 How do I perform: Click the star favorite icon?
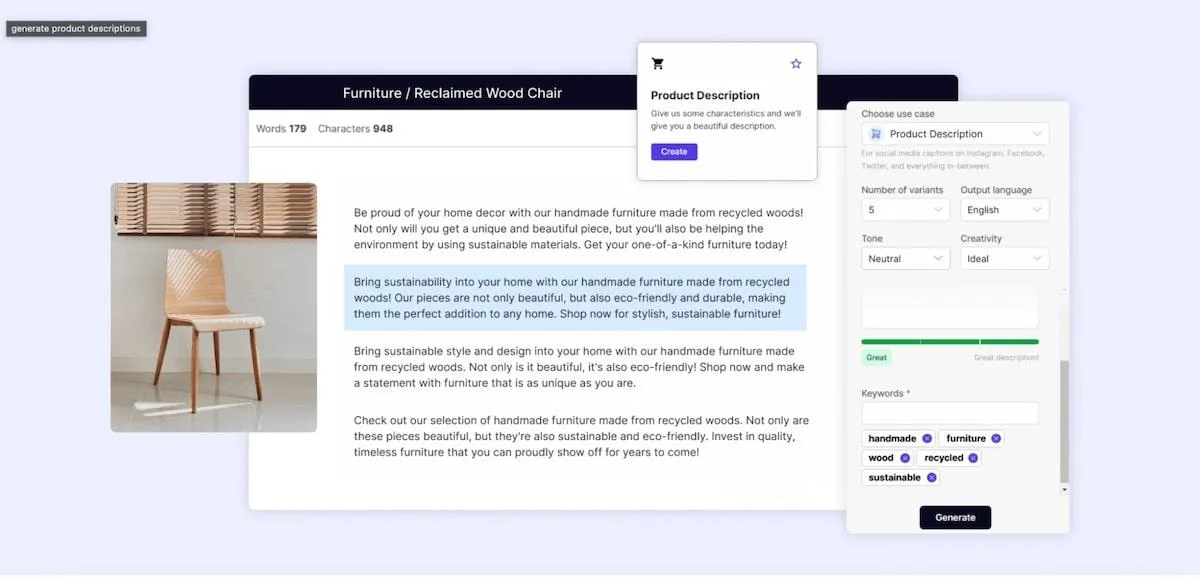796,64
